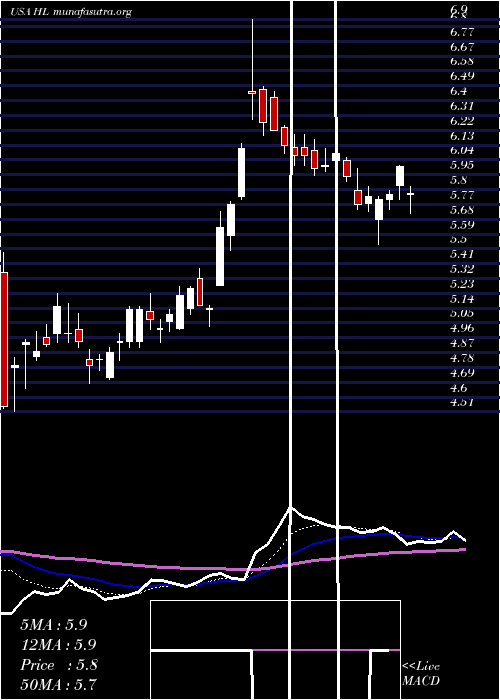Select the 6.77 price axis label
The width and height of the screenshot is (500, 700).
pos(462,32)
